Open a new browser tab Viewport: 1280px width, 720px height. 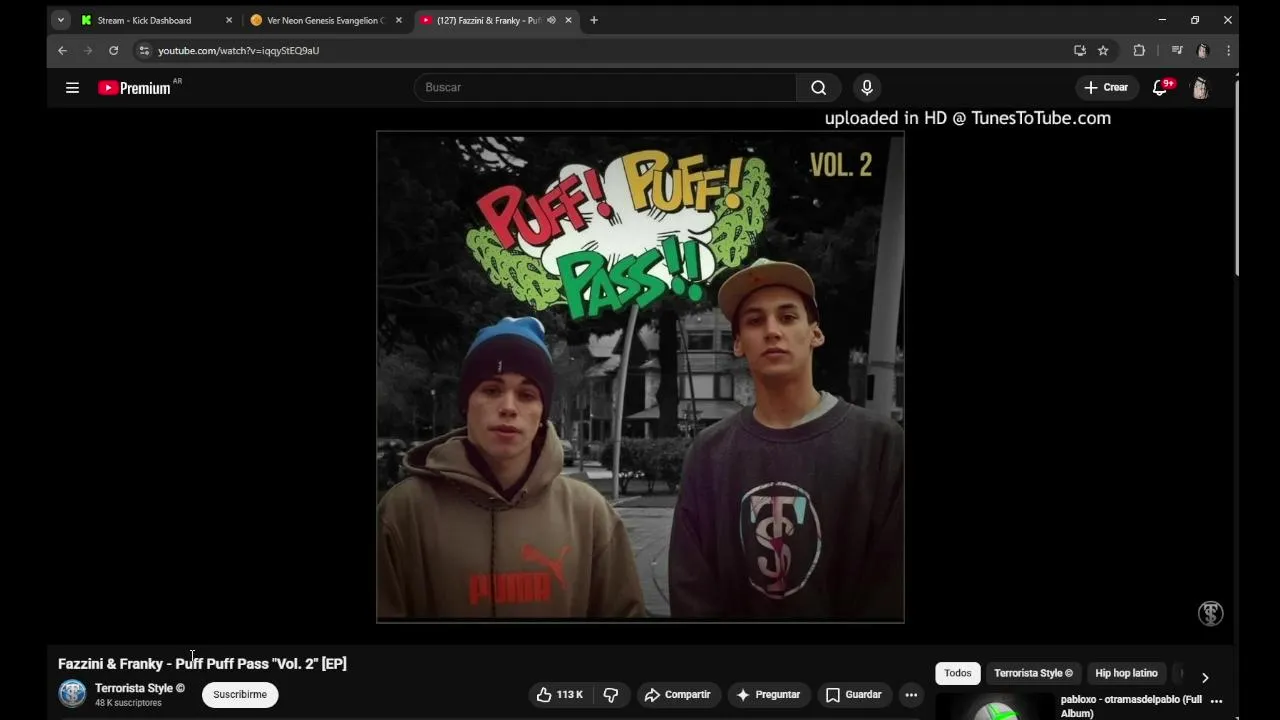click(594, 20)
